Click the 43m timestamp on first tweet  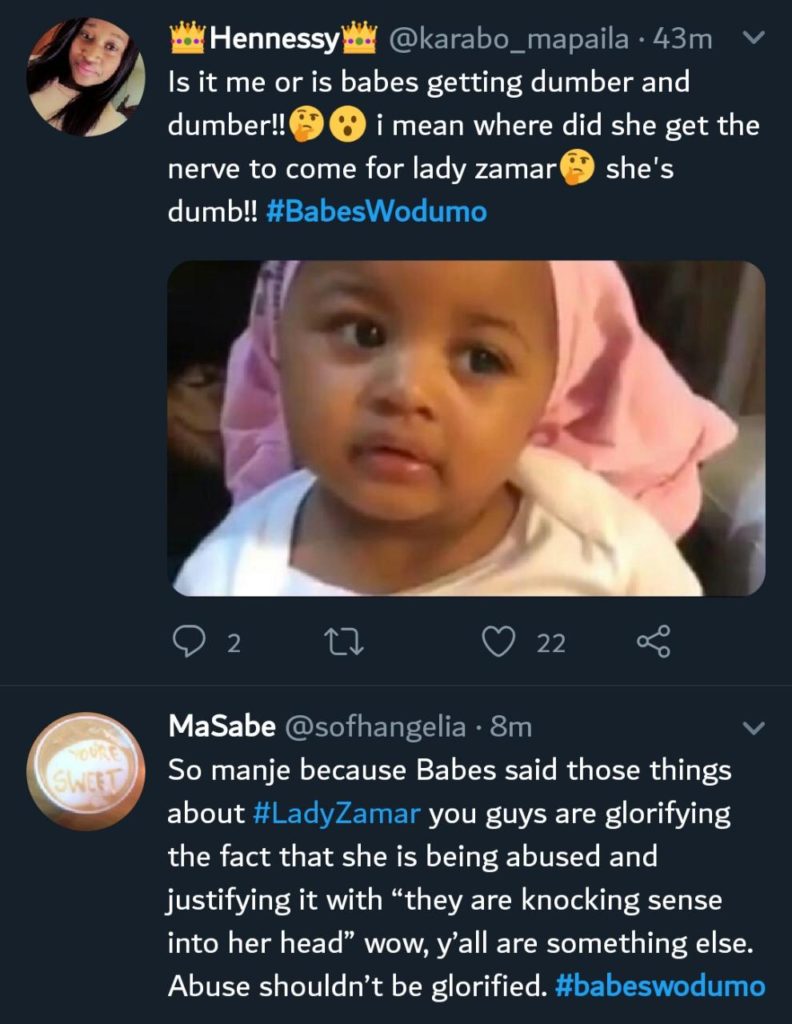click(682, 40)
